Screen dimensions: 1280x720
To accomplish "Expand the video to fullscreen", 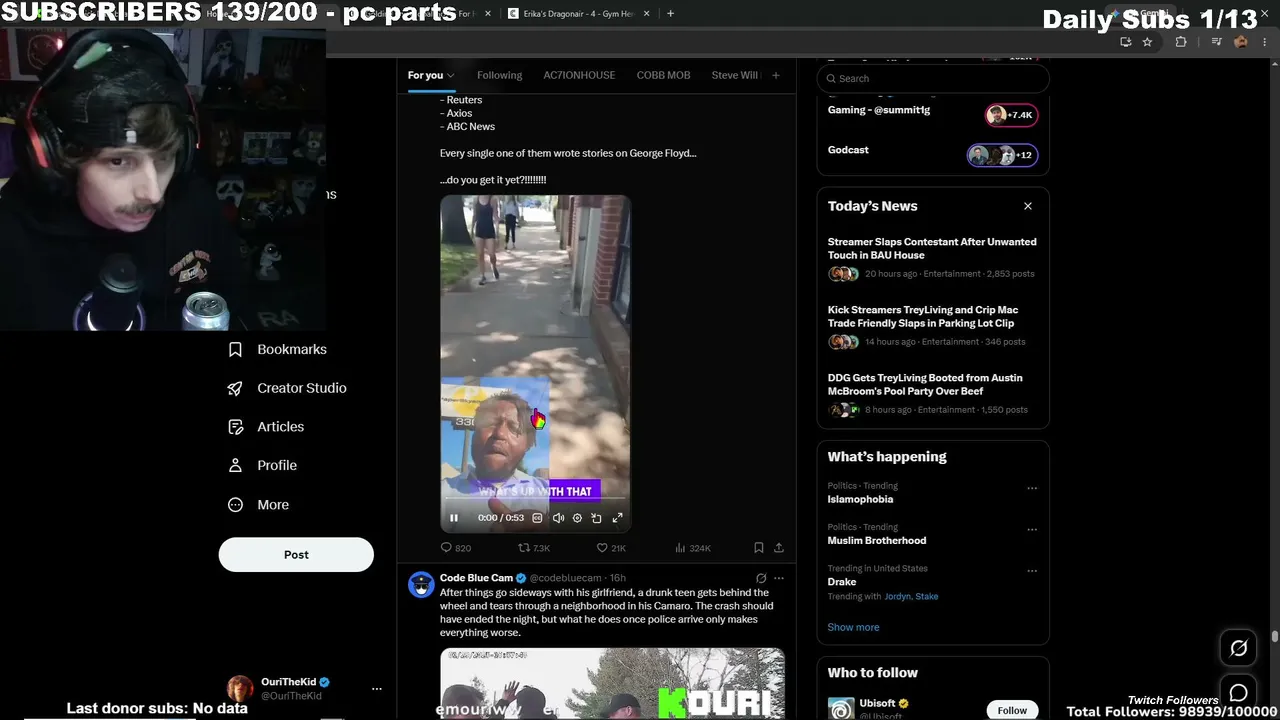I will click(x=617, y=518).
